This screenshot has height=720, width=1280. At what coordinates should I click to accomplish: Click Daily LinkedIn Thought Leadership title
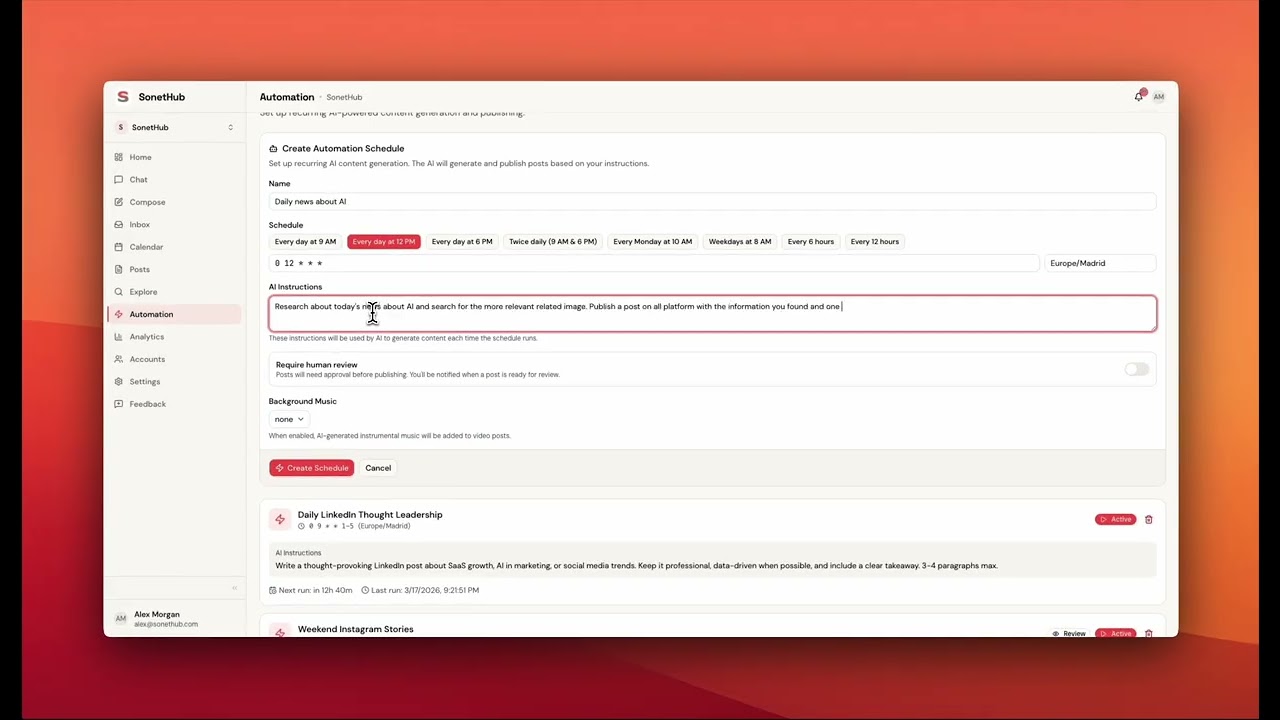[370, 515]
